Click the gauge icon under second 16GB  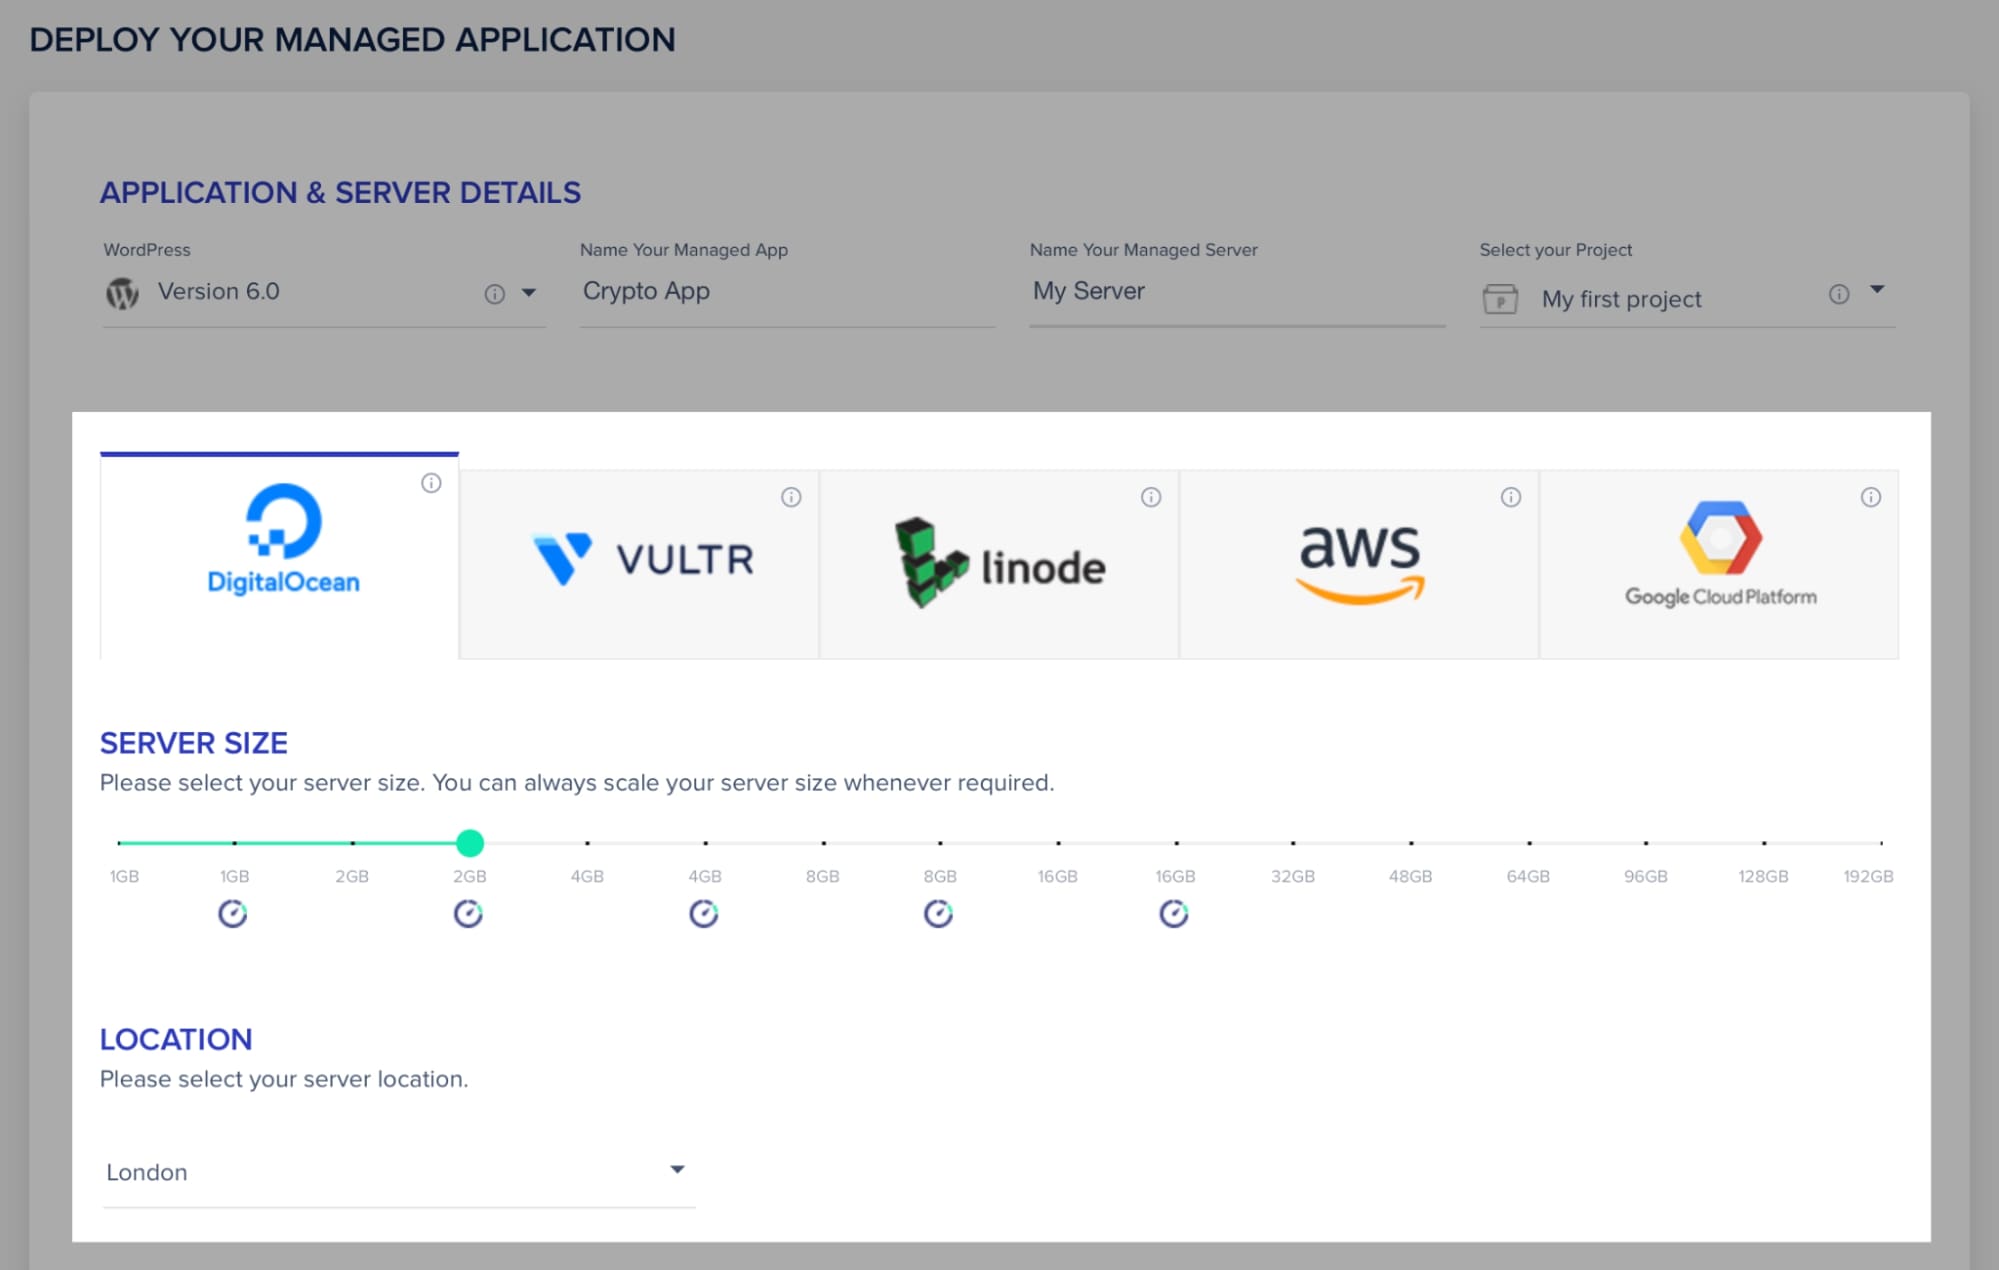1174,914
